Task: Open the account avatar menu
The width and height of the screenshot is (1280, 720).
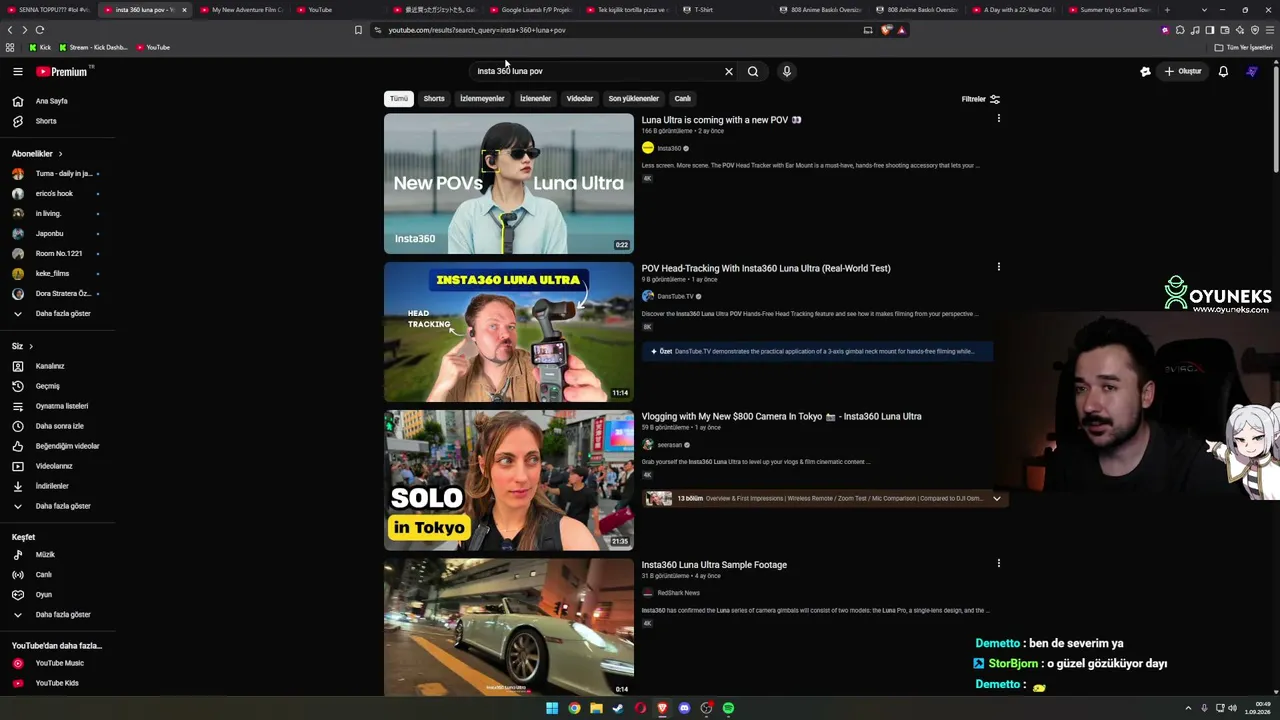Action: tap(1252, 71)
